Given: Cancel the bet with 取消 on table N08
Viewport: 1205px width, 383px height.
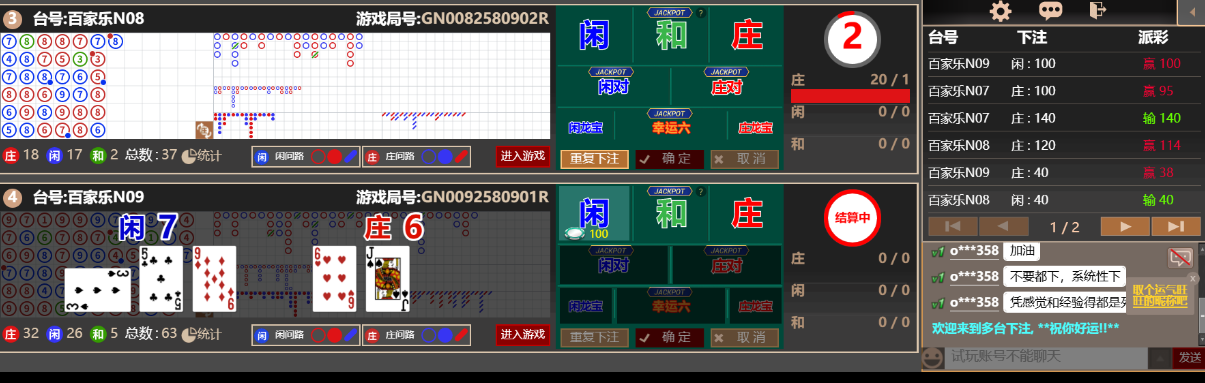Looking at the screenshot, I should [x=745, y=158].
